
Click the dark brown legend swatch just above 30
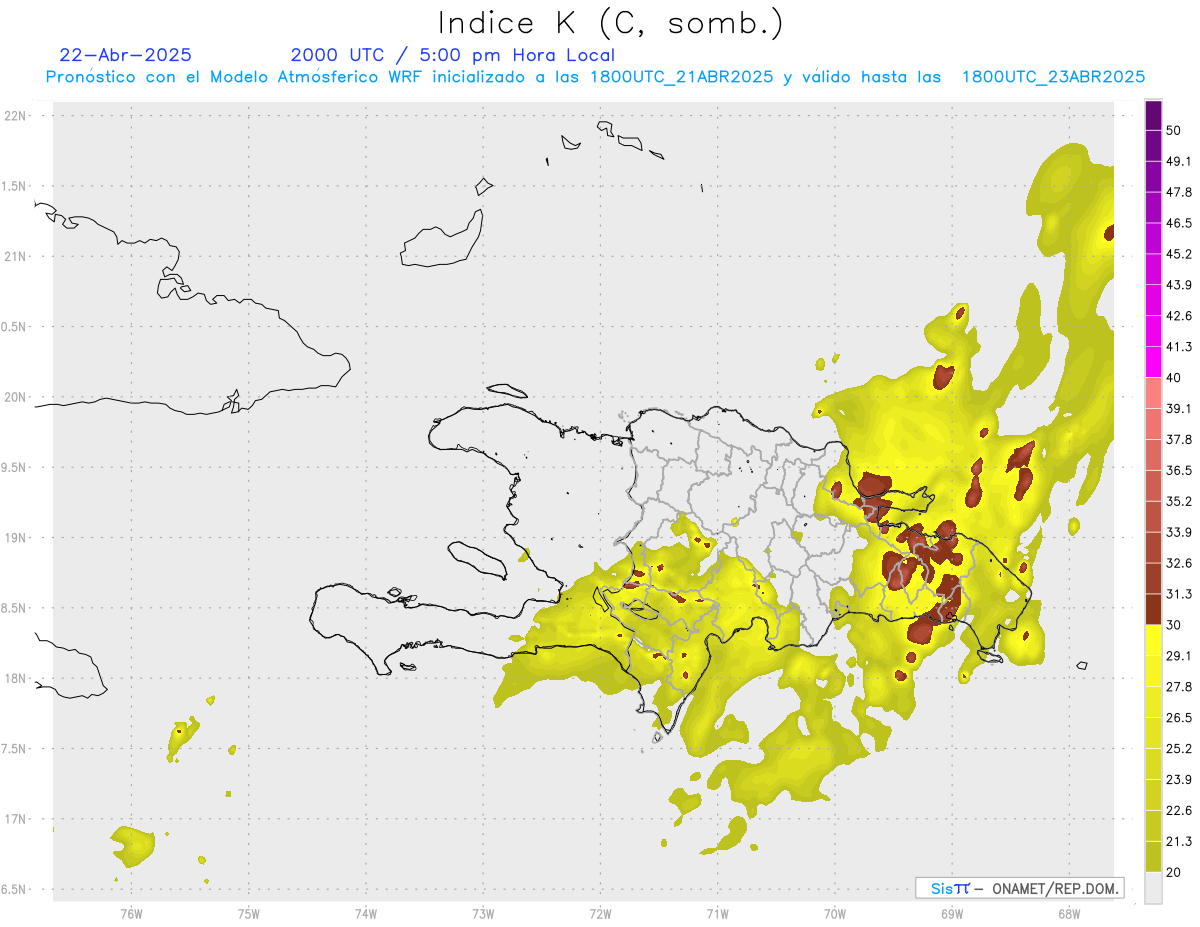[x=1153, y=609]
